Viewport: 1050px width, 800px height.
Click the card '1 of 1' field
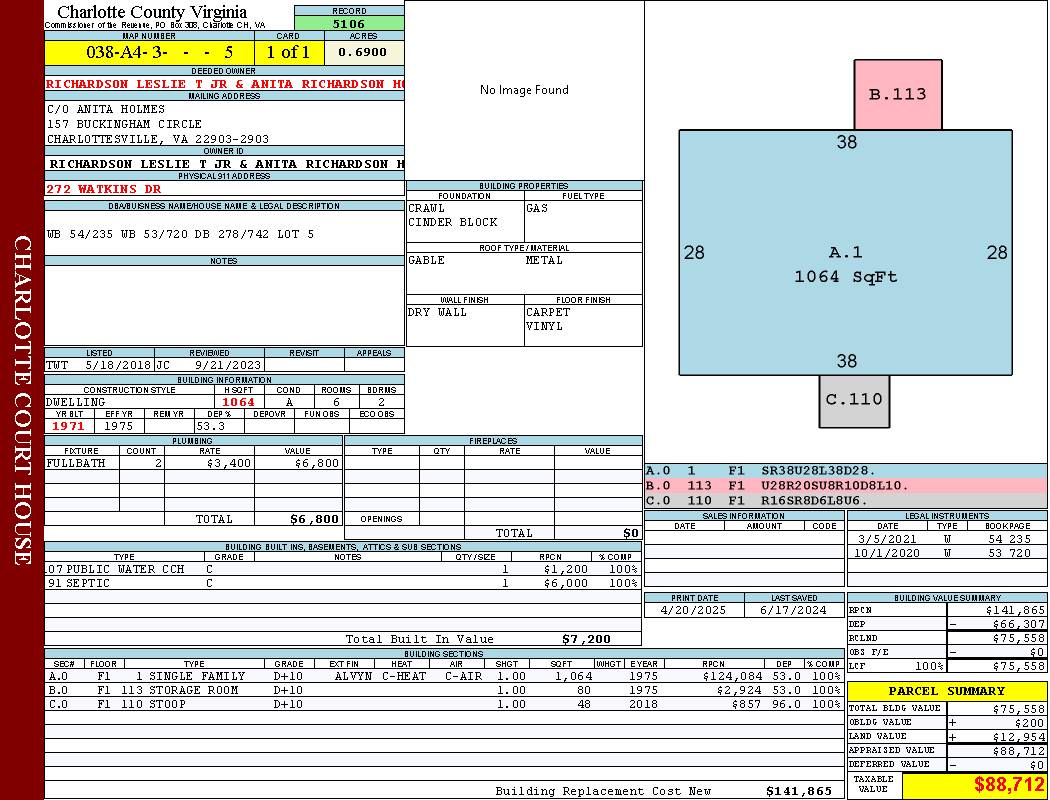click(288, 52)
